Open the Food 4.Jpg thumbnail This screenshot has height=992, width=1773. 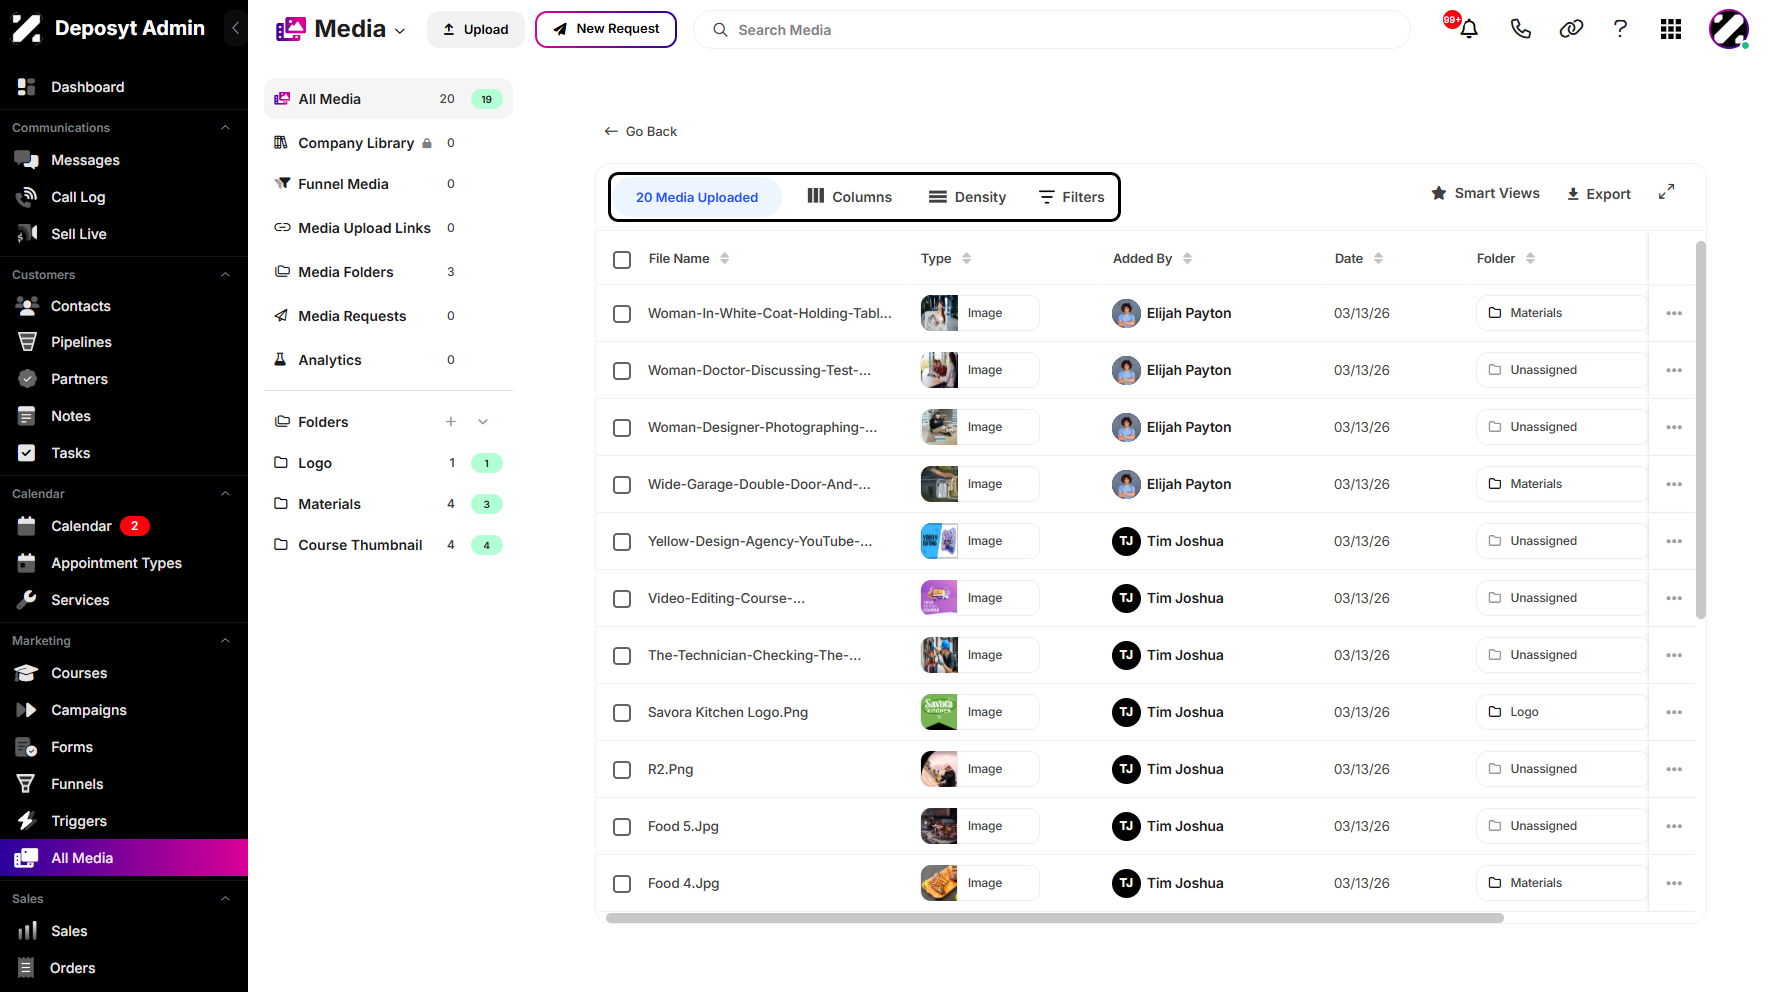pyautogui.click(x=939, y=883)
